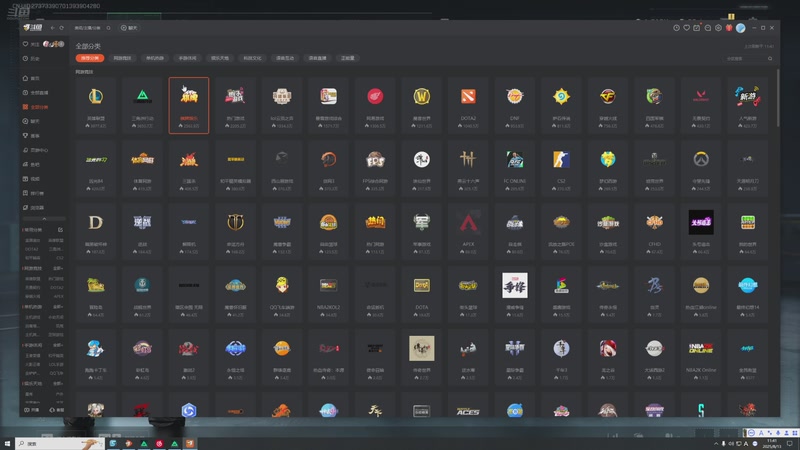The width and height of the screenshot is (800, 450).
Task: Select the 网游竞技 filter tab
Action: click(122, 58)
